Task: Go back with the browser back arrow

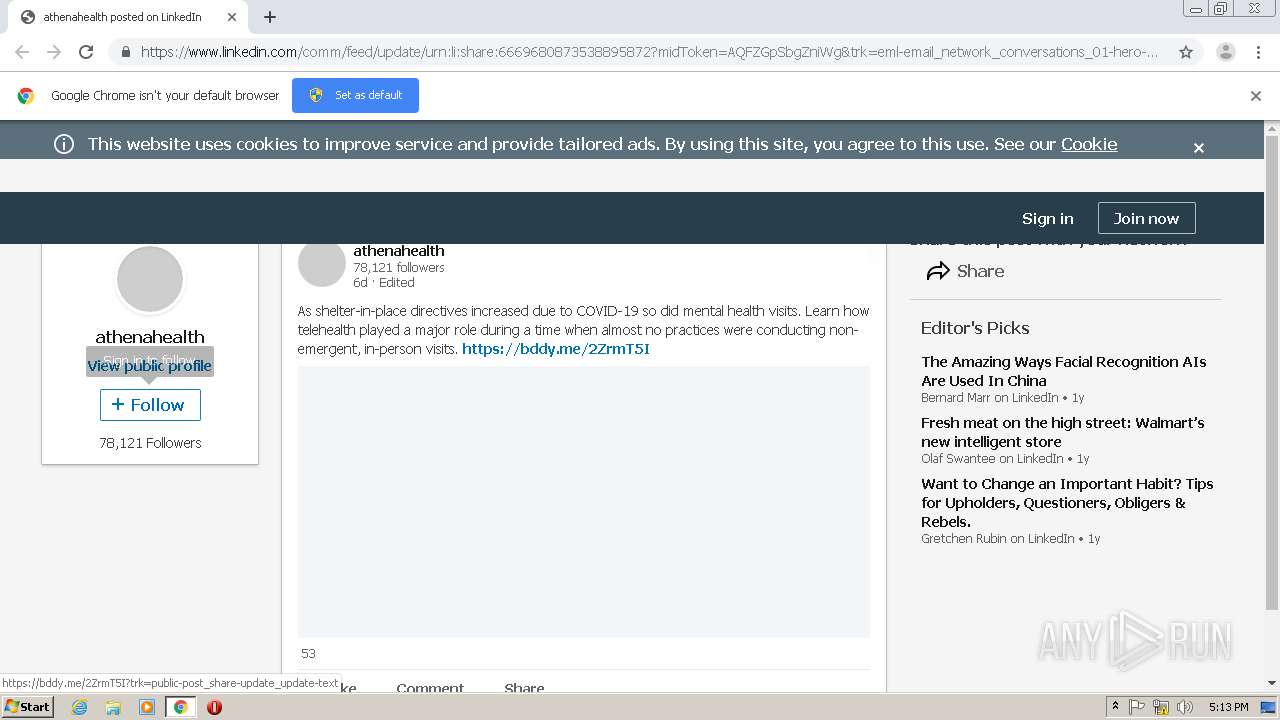Action: click(x=22, y=52)
